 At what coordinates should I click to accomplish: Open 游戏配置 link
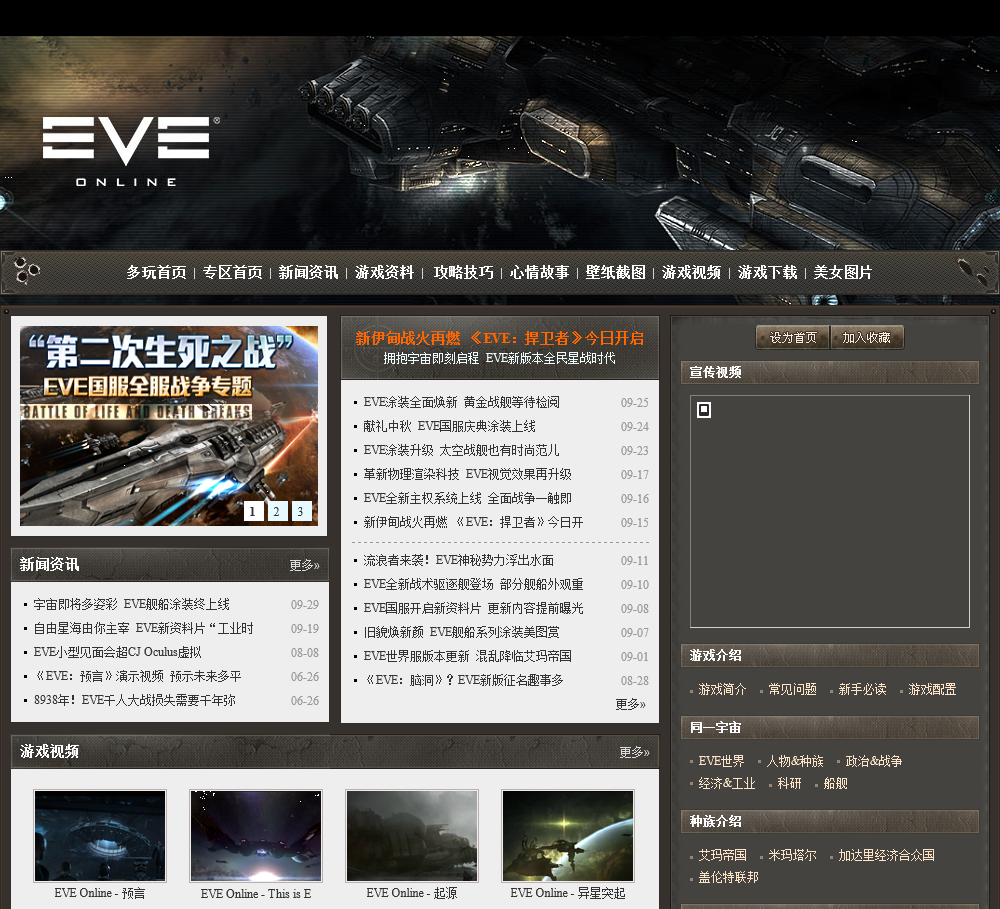coord(932,690)
